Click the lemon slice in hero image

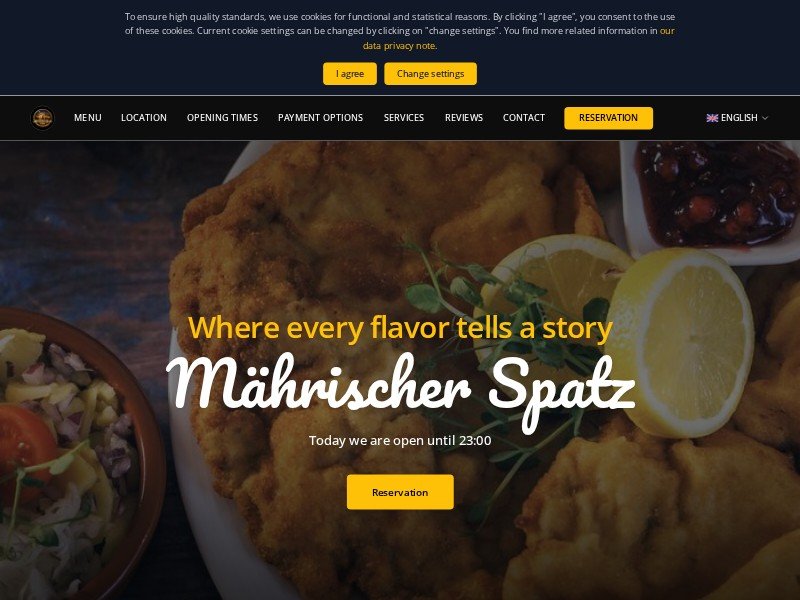[681, 342]
